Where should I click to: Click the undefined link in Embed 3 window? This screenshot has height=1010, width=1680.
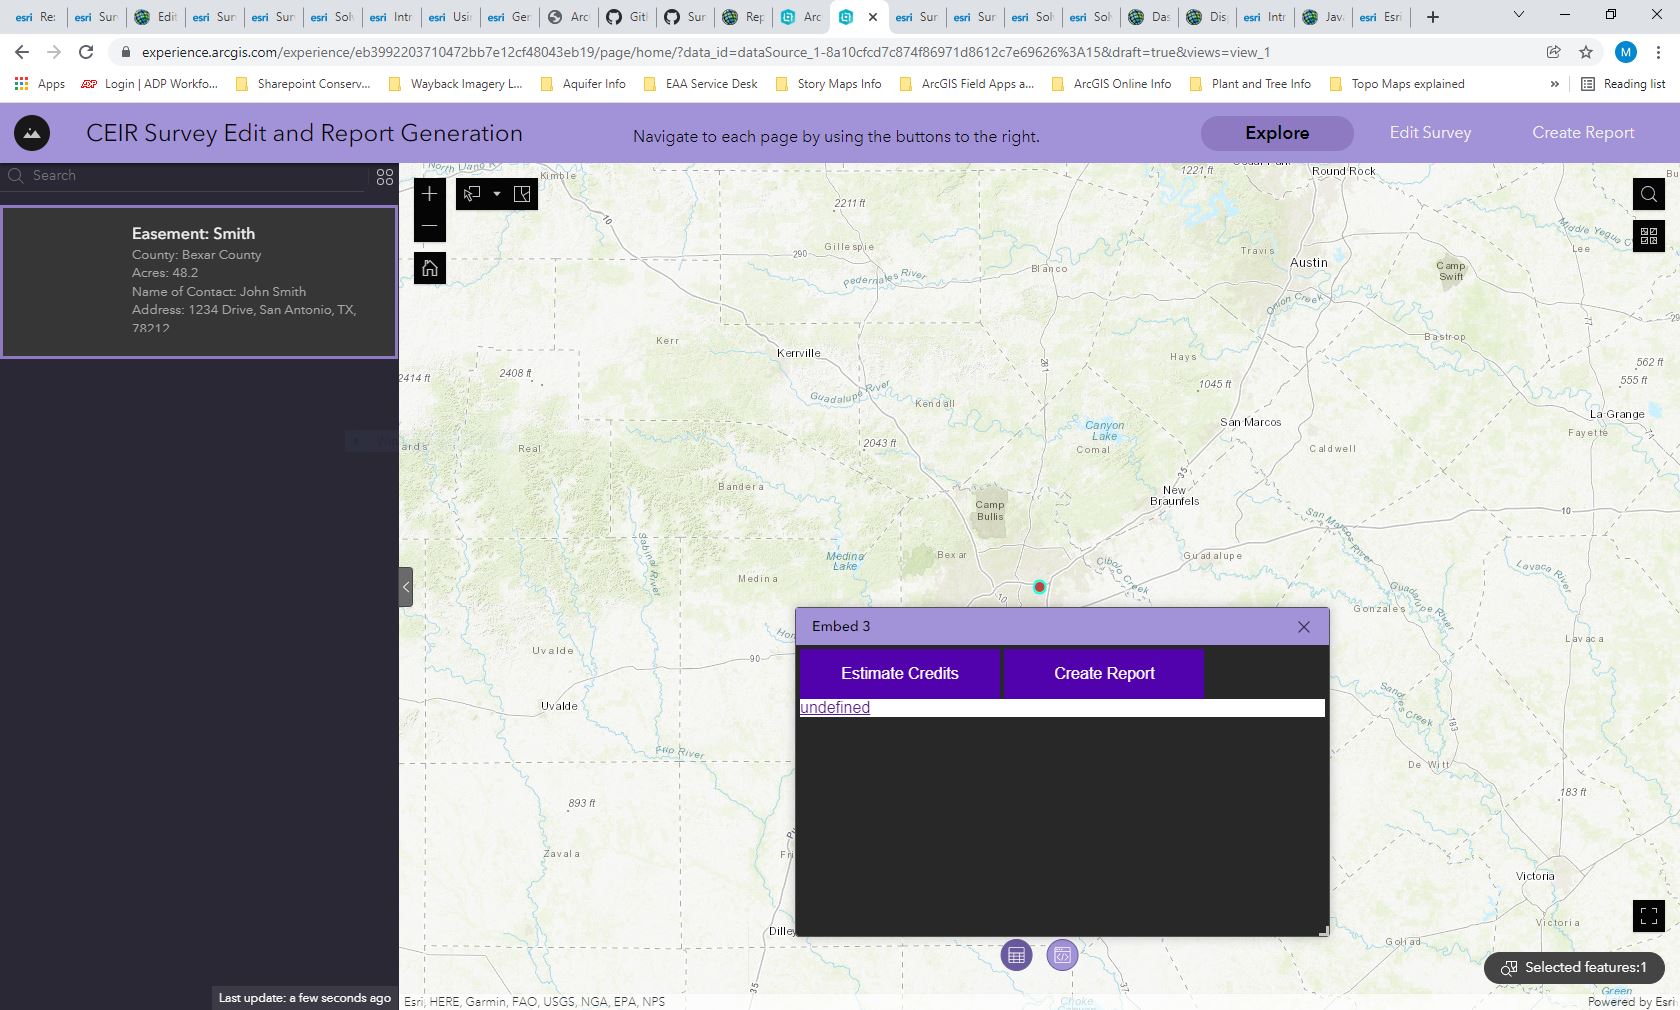834,708
